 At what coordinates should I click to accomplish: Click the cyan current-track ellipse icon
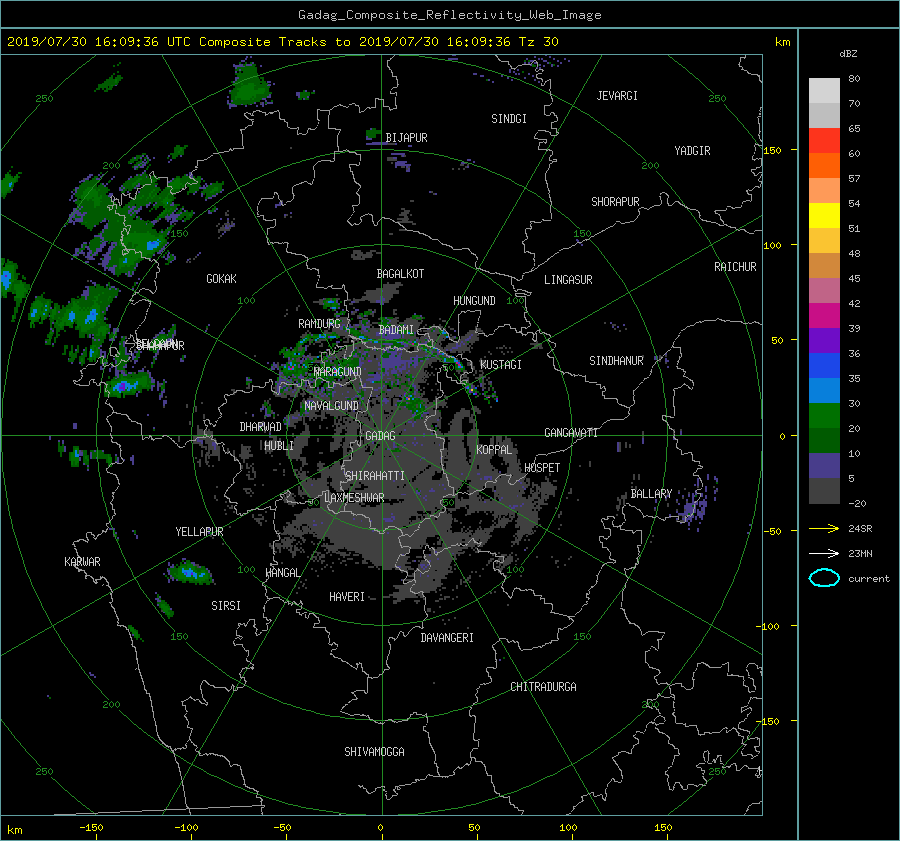824,578
